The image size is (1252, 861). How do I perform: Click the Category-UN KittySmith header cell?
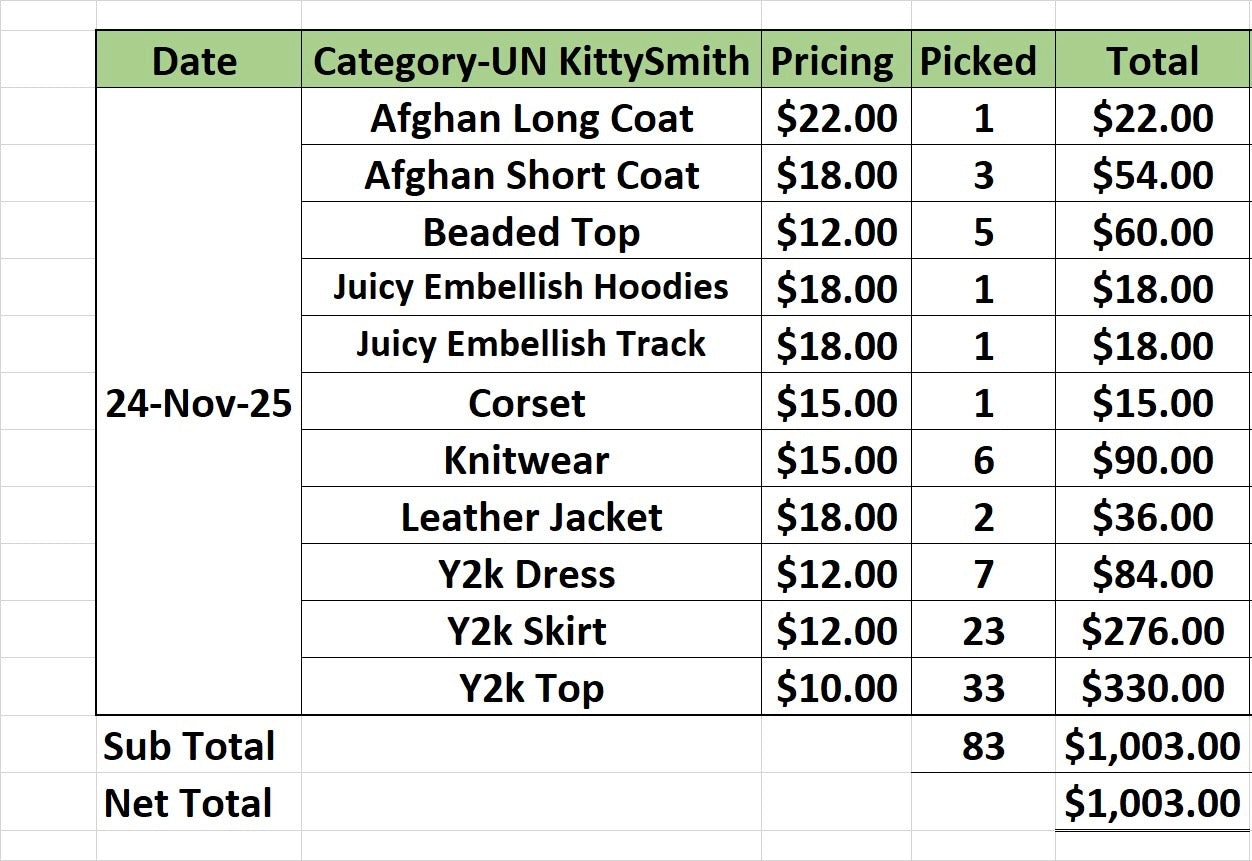click(531, 60)
